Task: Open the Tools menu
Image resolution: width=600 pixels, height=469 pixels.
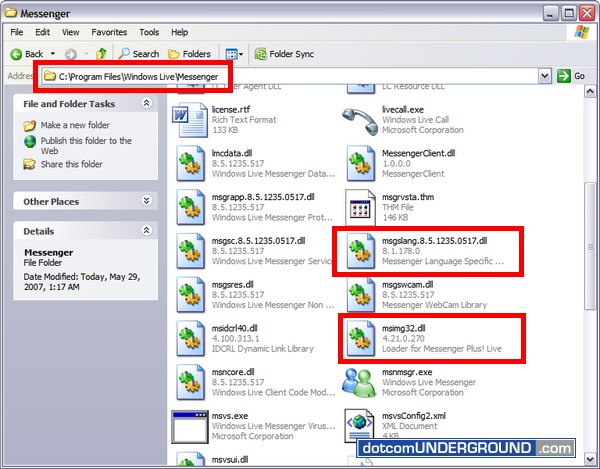Action: [x=149, y=32]
